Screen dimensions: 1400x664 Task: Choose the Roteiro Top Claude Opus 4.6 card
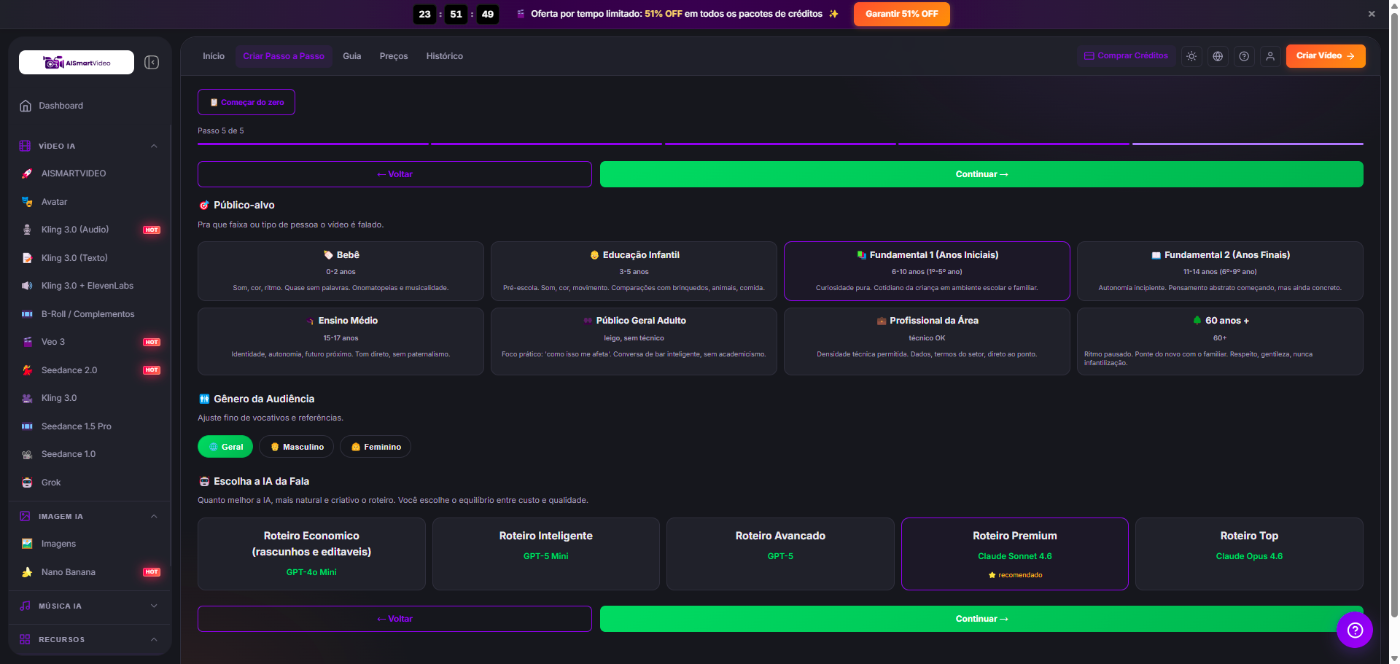[1249, 553]
